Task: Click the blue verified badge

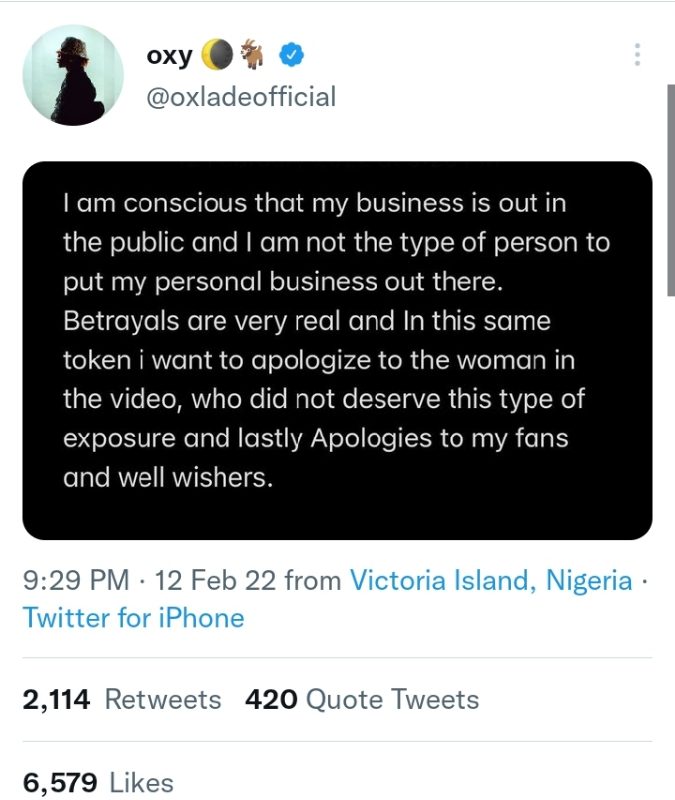Action: click(291, 55)
